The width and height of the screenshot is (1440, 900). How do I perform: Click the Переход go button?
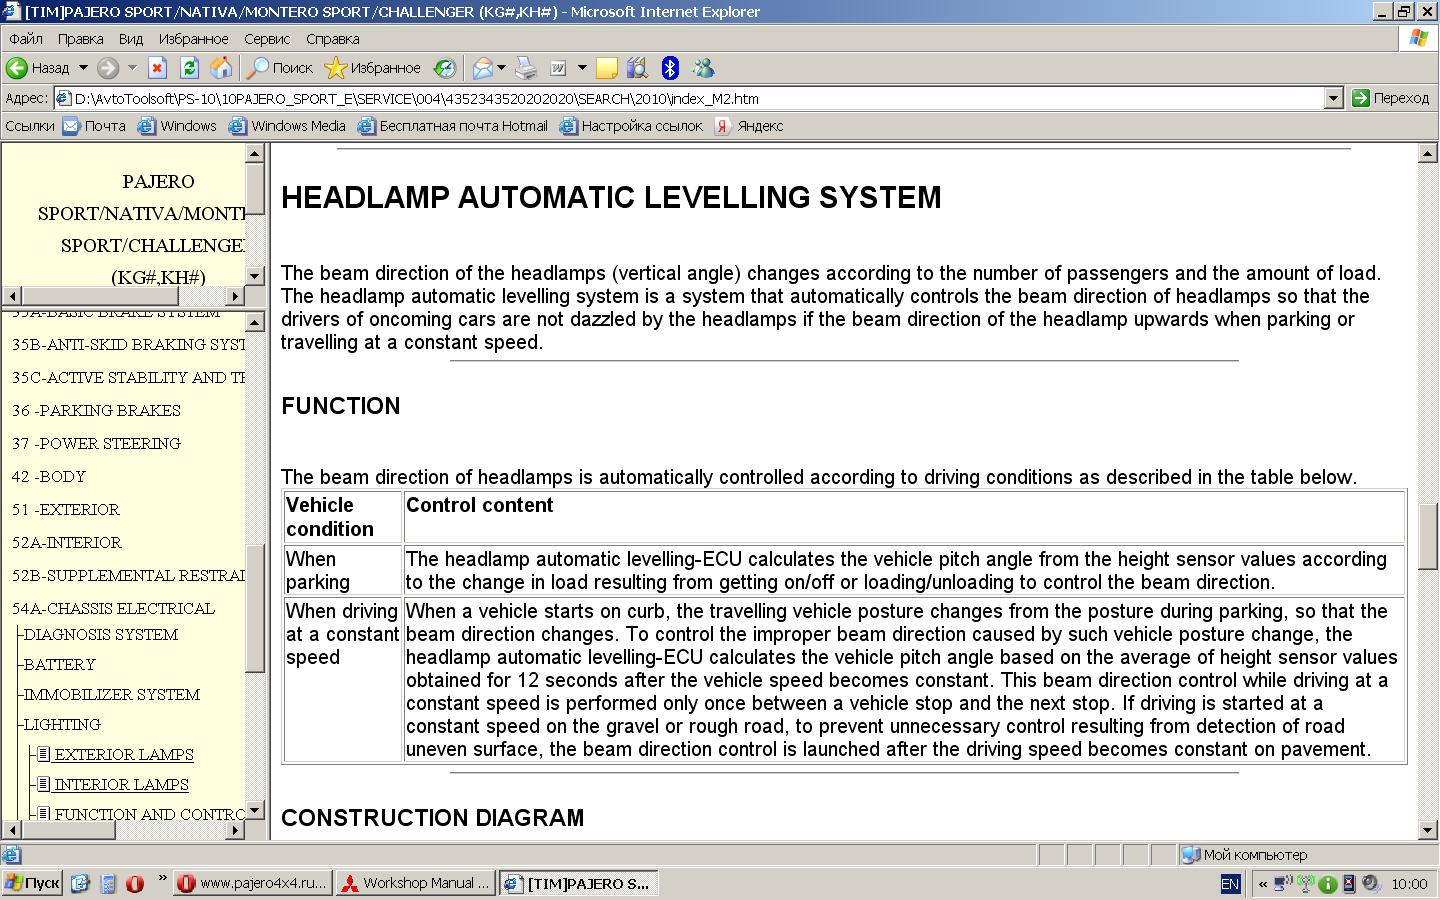pyautogui.click(x=1390, y=98)
